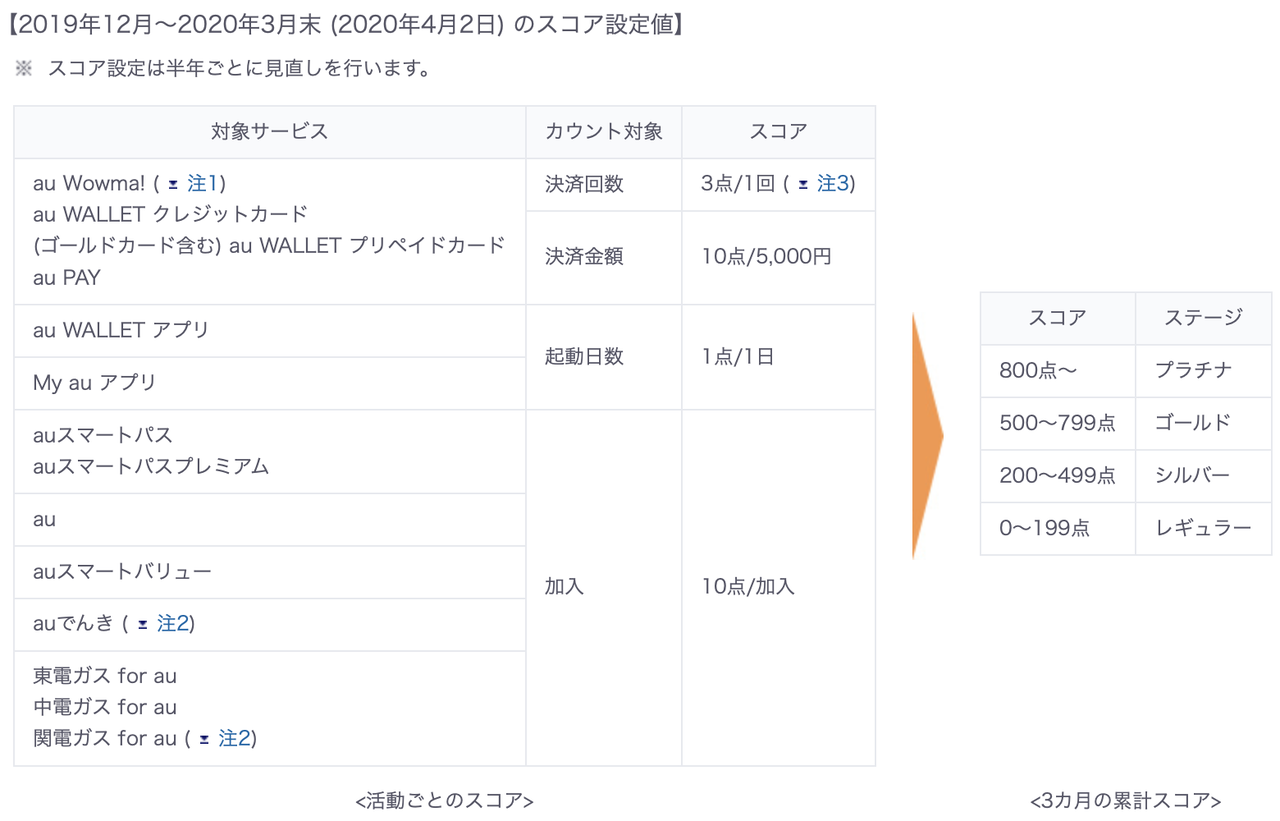Click the 200〜499点 score range
Screen dimensions: 1280x821
click(x=1058, y=476)
